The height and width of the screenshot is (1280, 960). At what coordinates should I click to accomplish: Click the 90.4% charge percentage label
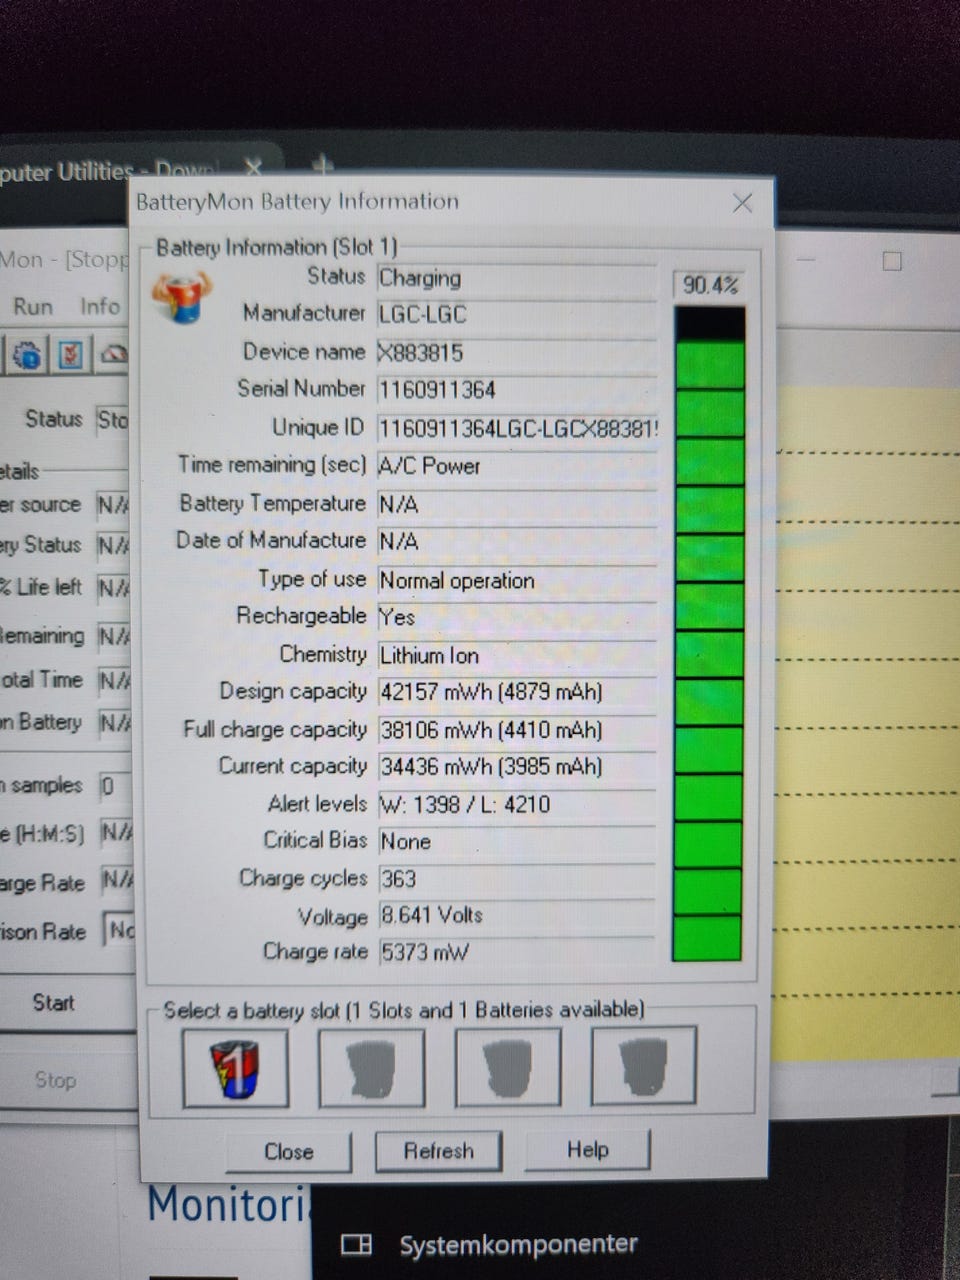[710, 285]
